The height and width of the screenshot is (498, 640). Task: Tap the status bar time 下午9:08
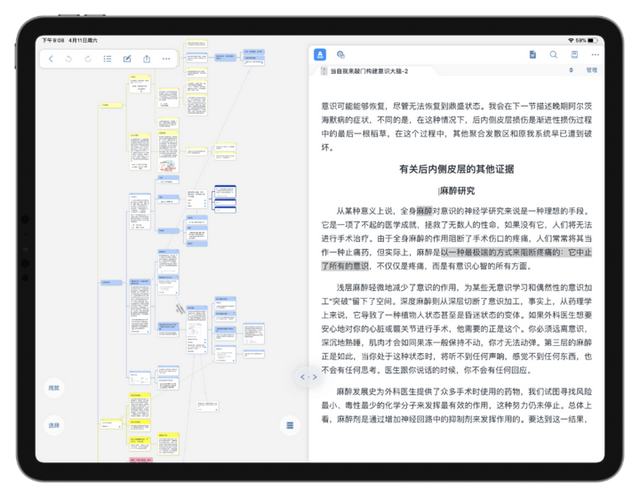(x=53, y=40)
